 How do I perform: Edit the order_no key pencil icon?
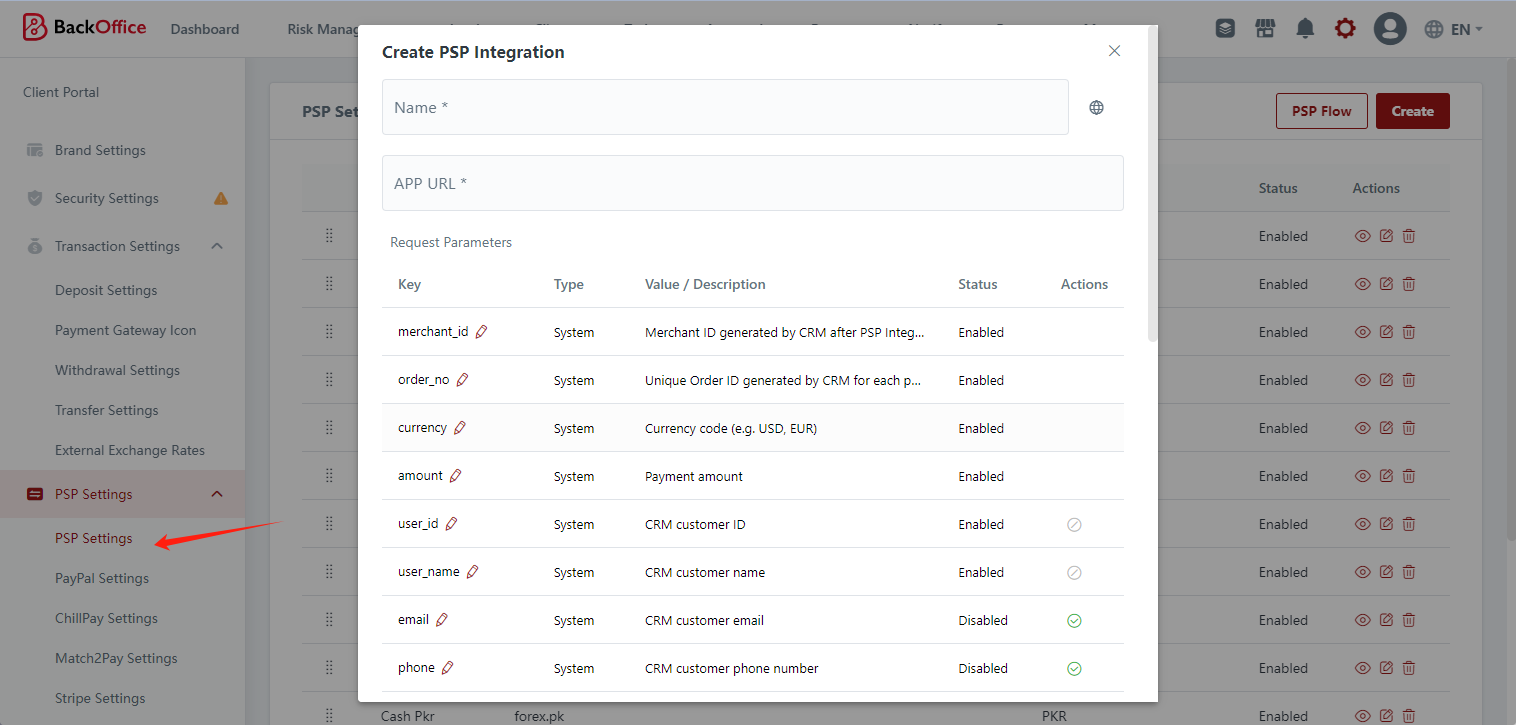tap(462, 380)
